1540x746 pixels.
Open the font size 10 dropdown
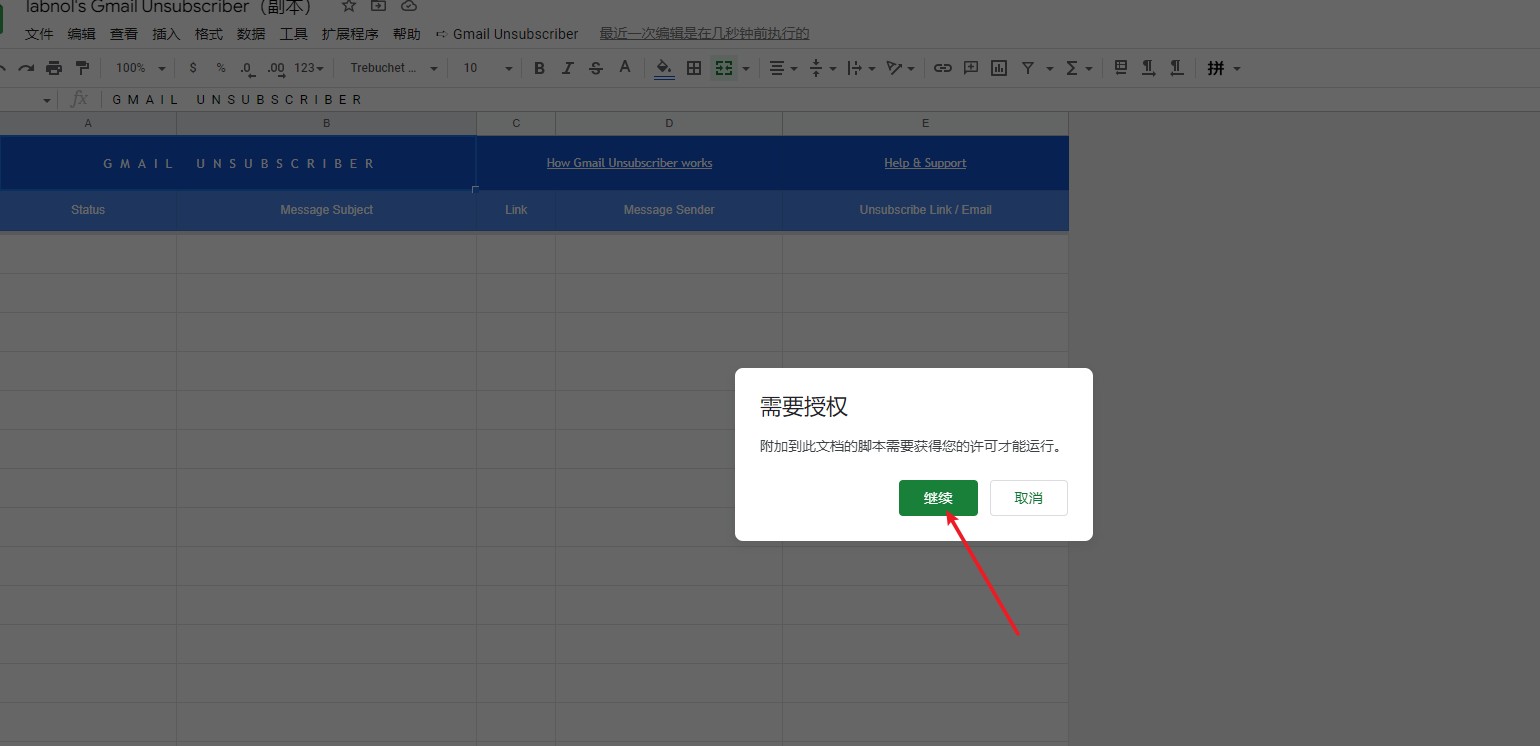[487, 68]
